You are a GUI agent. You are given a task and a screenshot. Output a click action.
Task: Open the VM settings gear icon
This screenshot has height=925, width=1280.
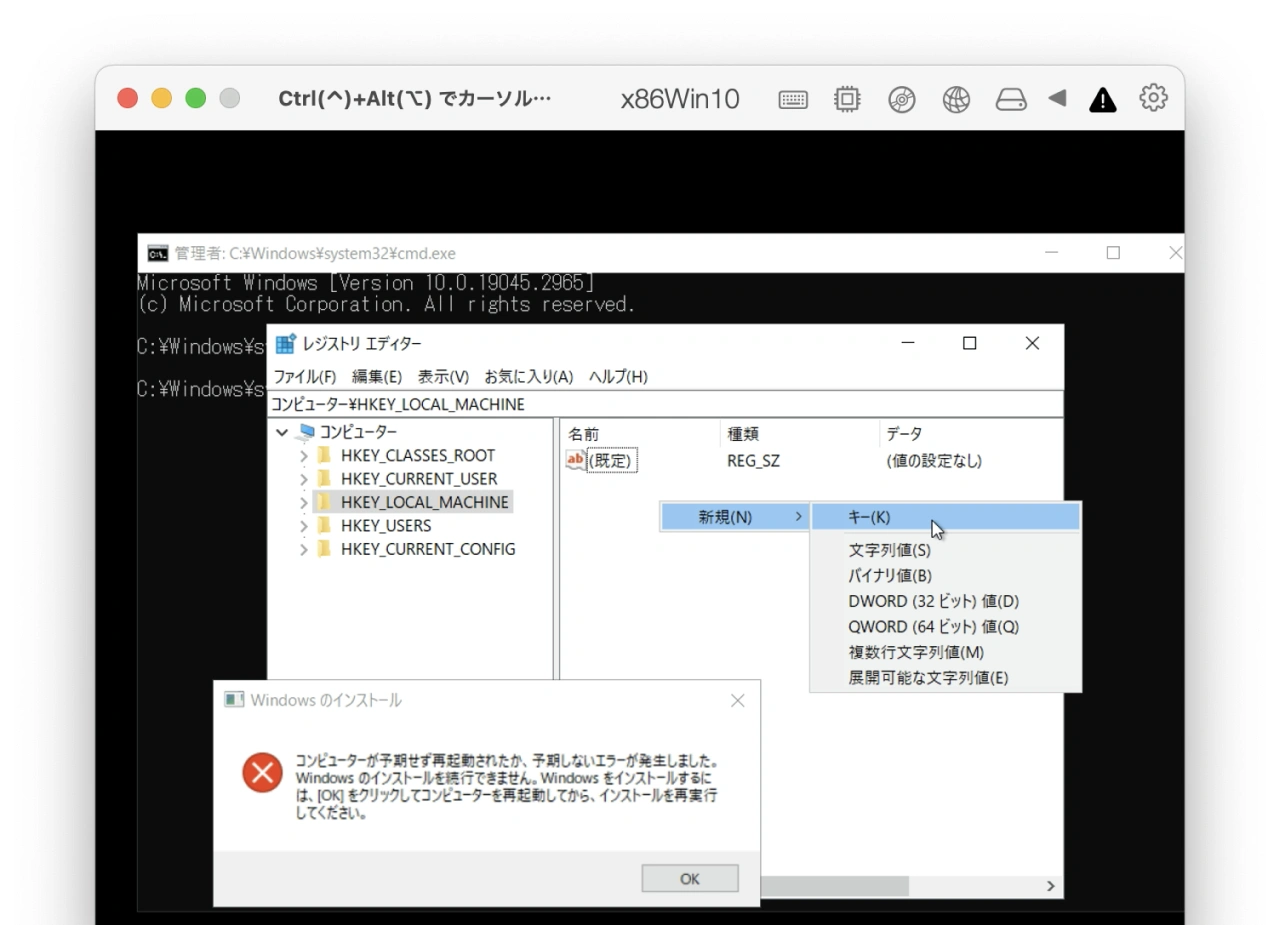pyautogui.click(x=1153, y=98)
